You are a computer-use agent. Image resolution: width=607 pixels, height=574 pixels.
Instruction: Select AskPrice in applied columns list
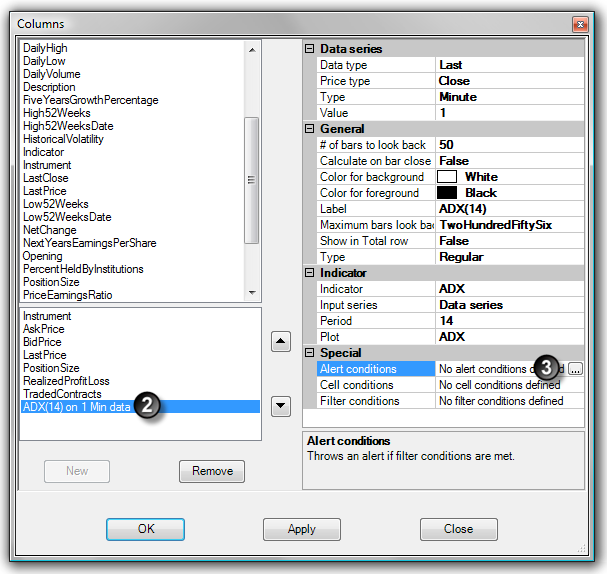pyautogui.click(x=44, y=329)
